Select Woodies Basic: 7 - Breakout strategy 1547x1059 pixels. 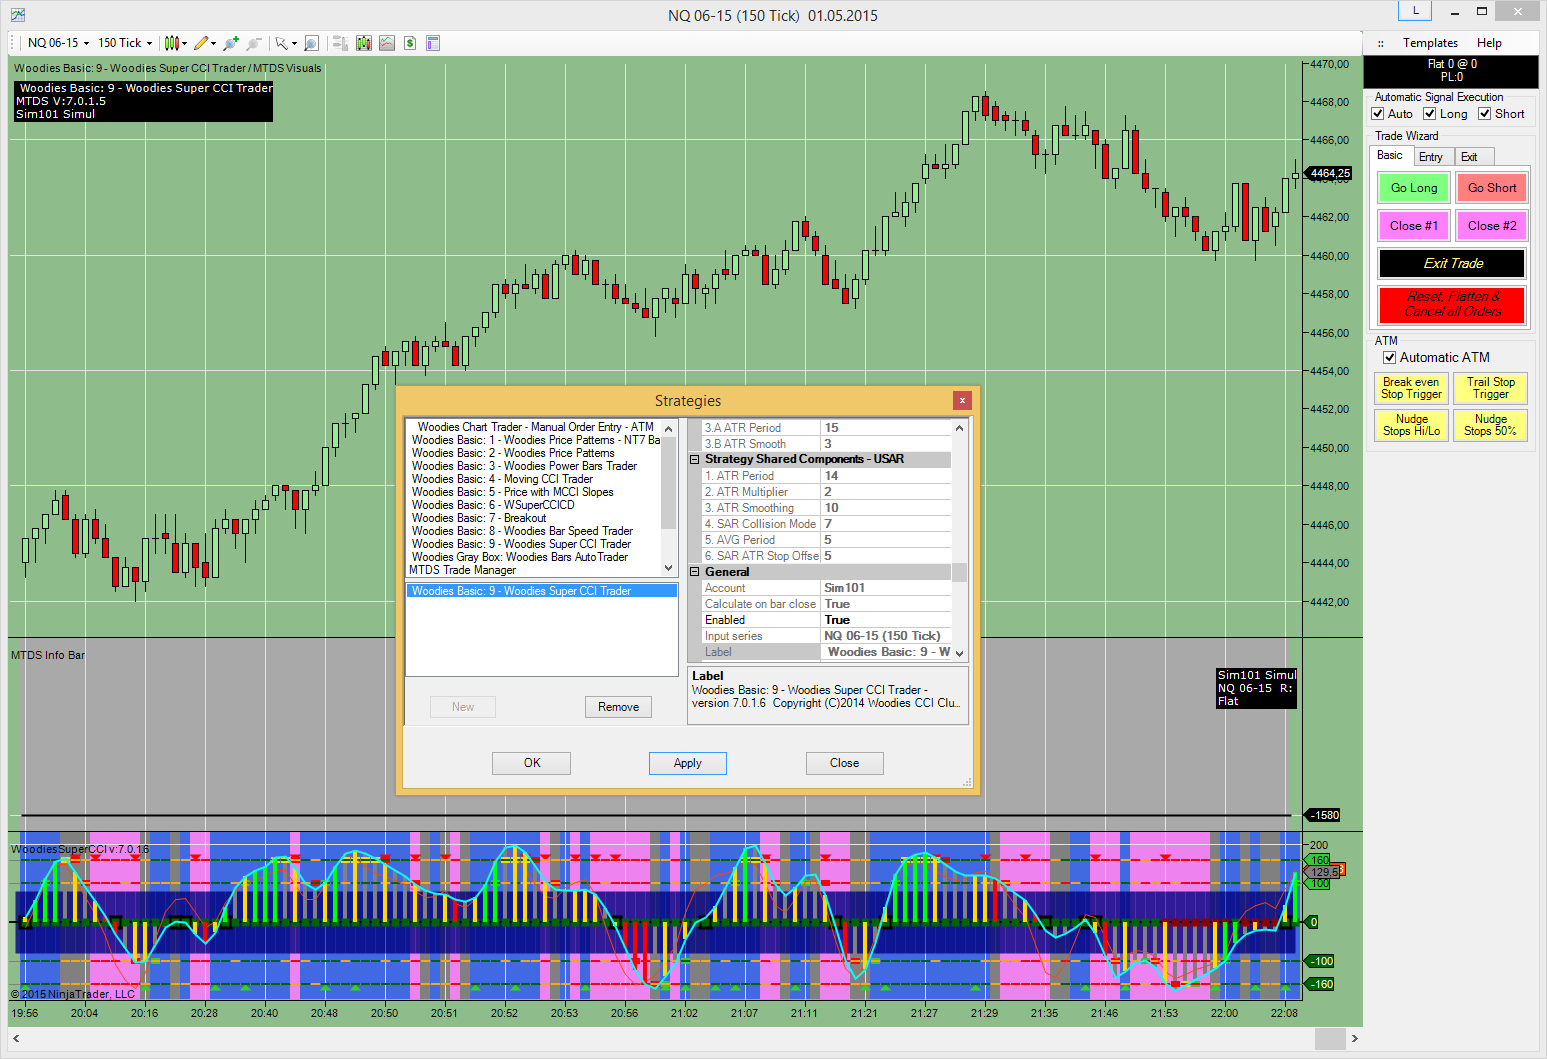pos(479,518)
